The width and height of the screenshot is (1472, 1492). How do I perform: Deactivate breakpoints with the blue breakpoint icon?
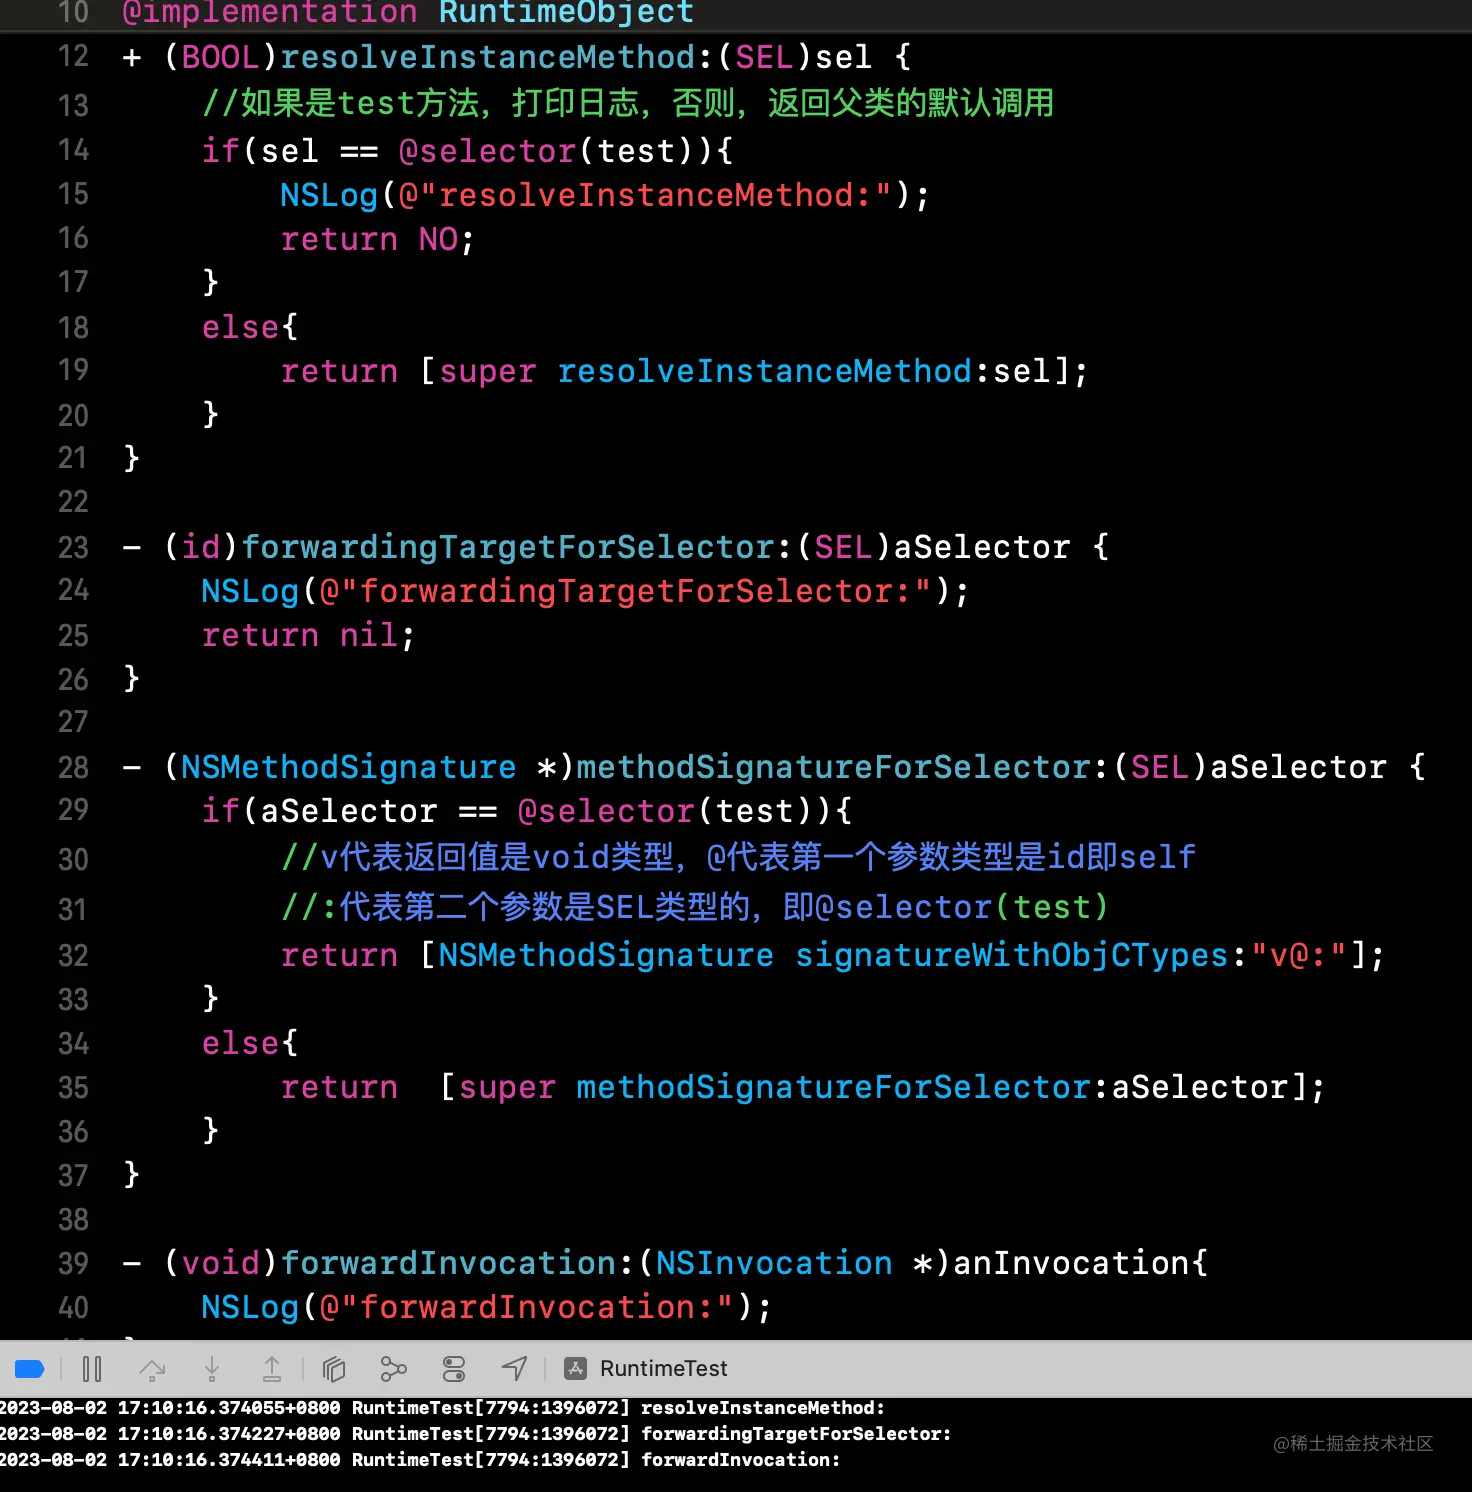coord(30,1369)
